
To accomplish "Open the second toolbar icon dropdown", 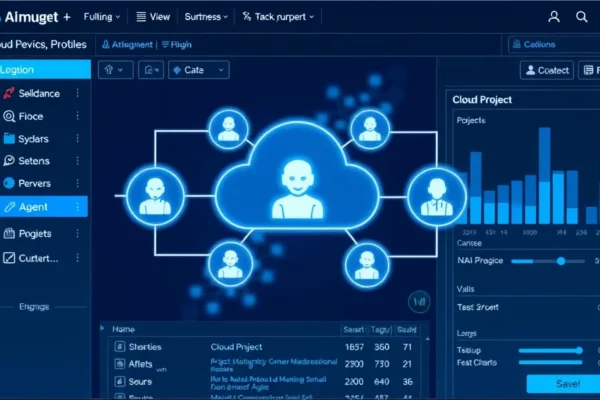I will (x=151, y=70).
